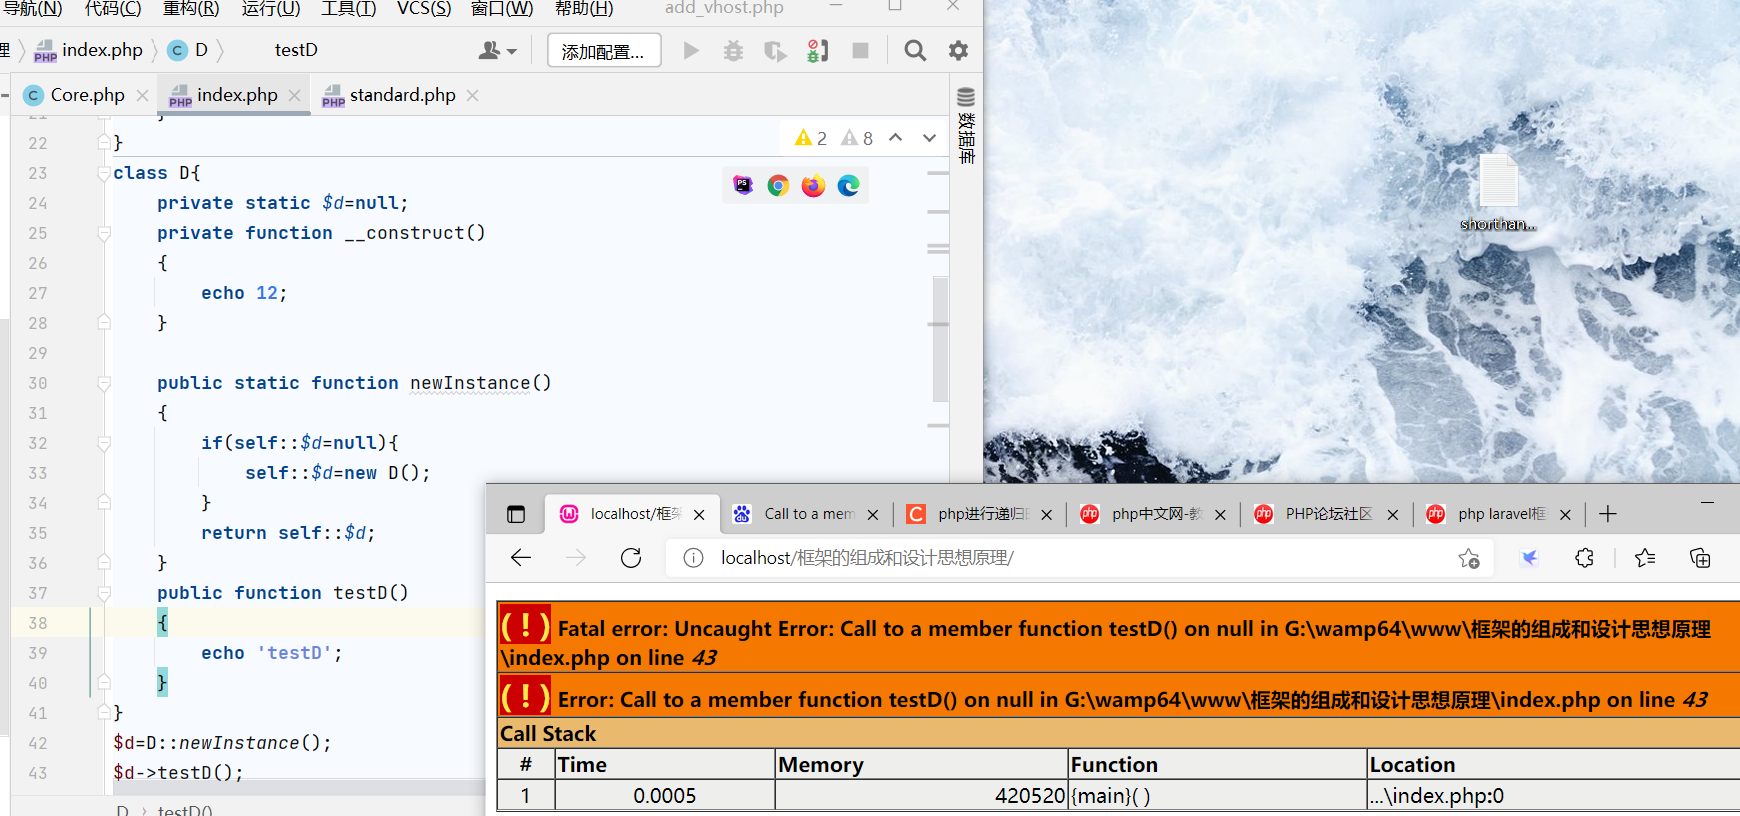Switch to the 'Call to a mem' browser tab
The image size is (1740, 816).
pyautogui.click(x=808, y=514)
